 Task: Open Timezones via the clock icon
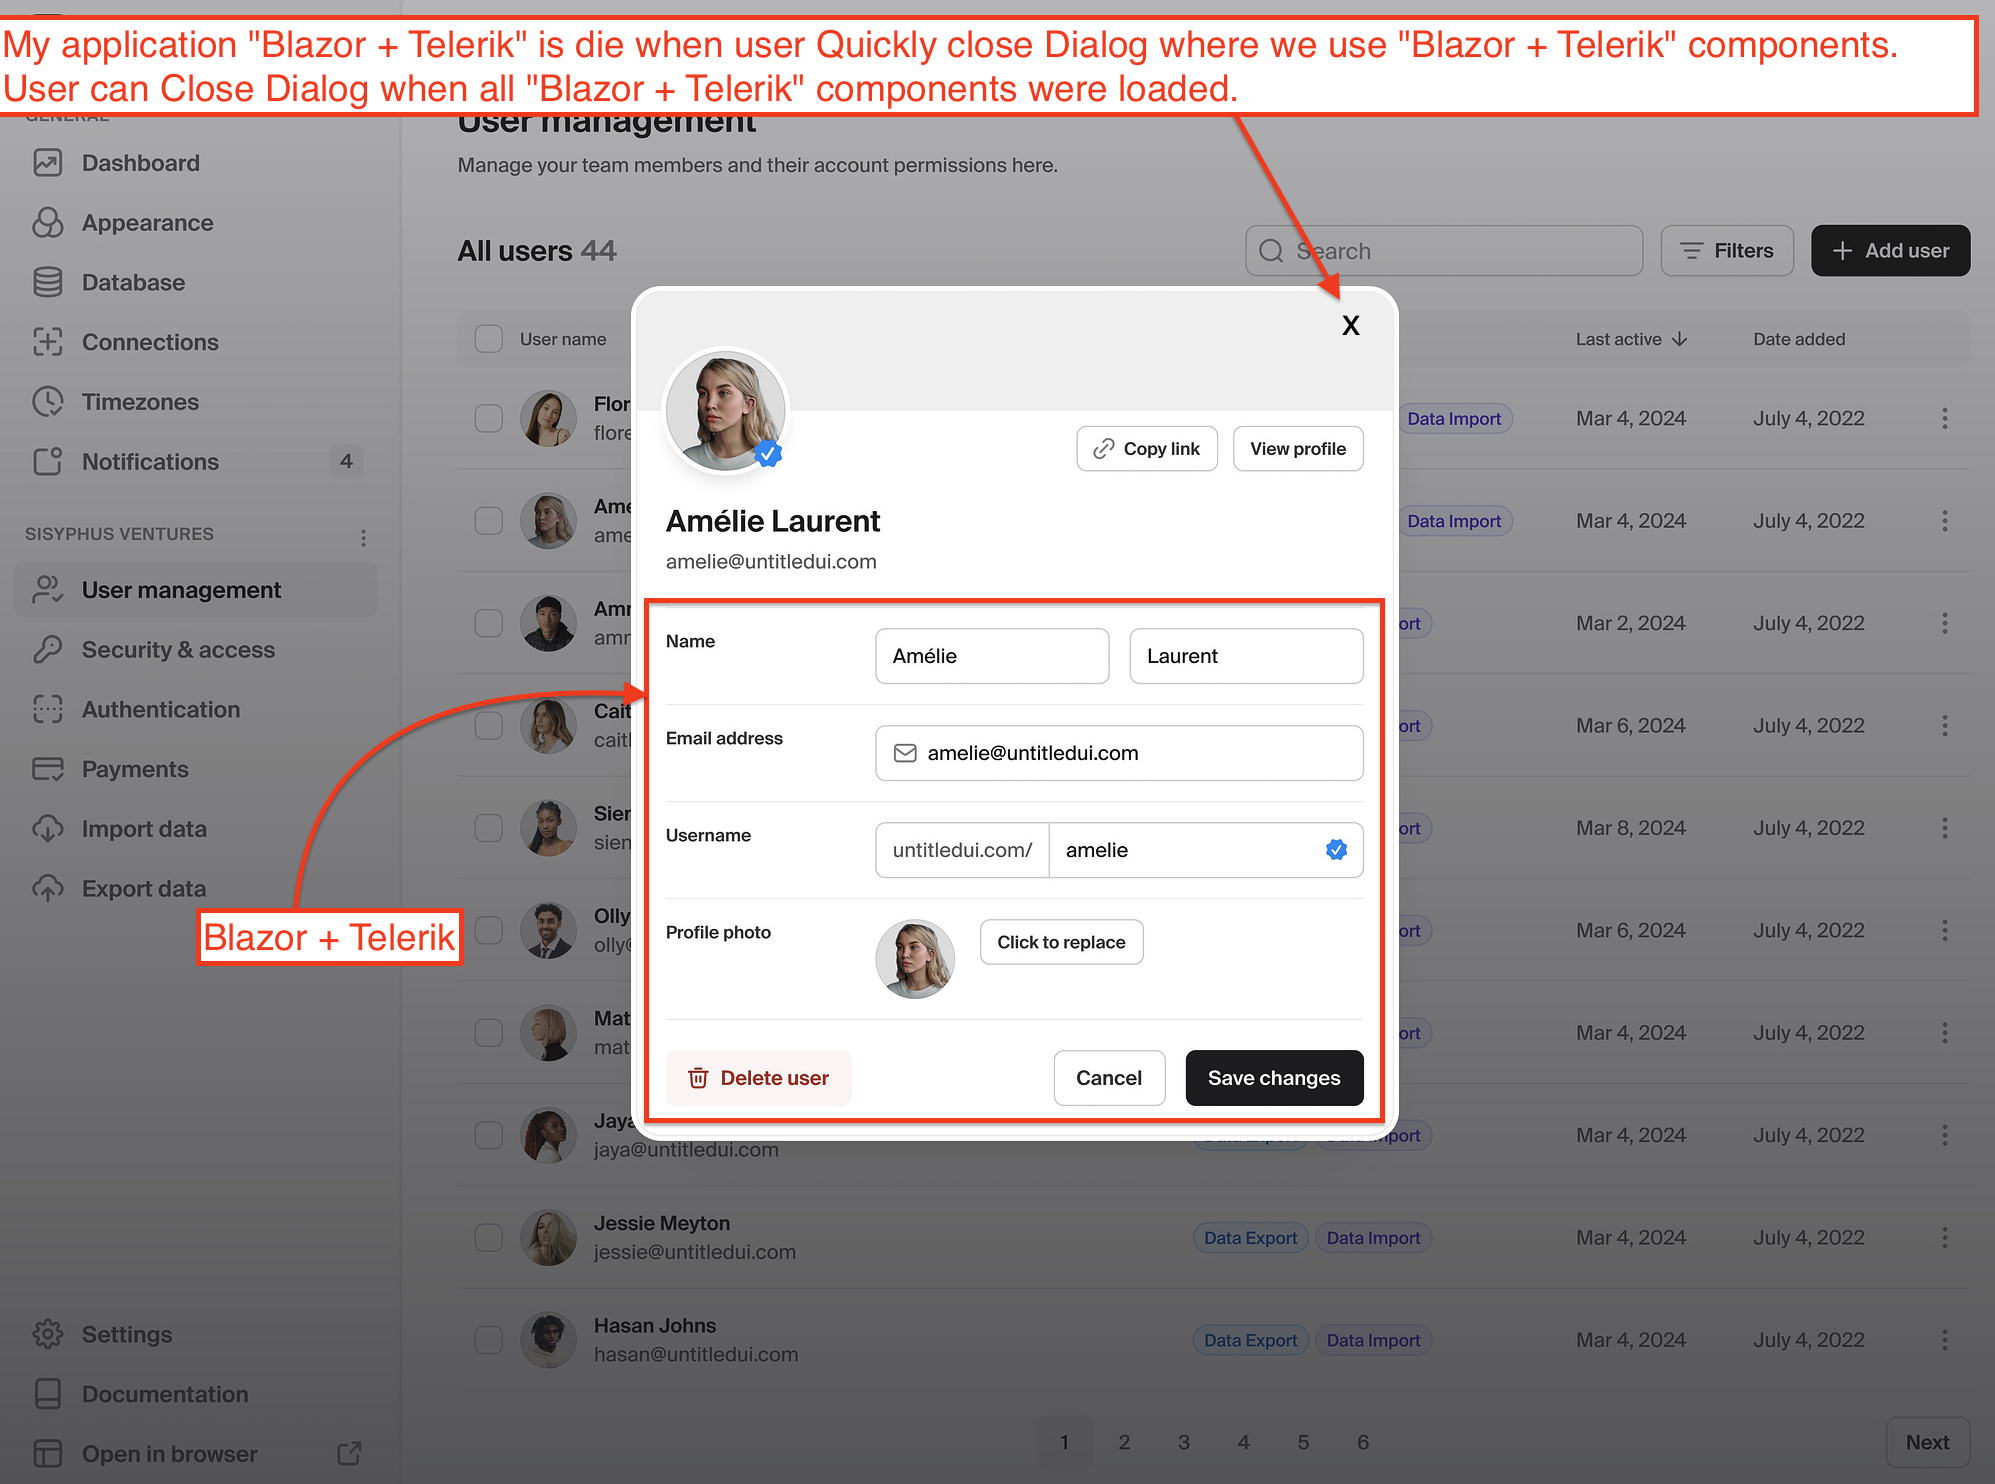[47, 401]
